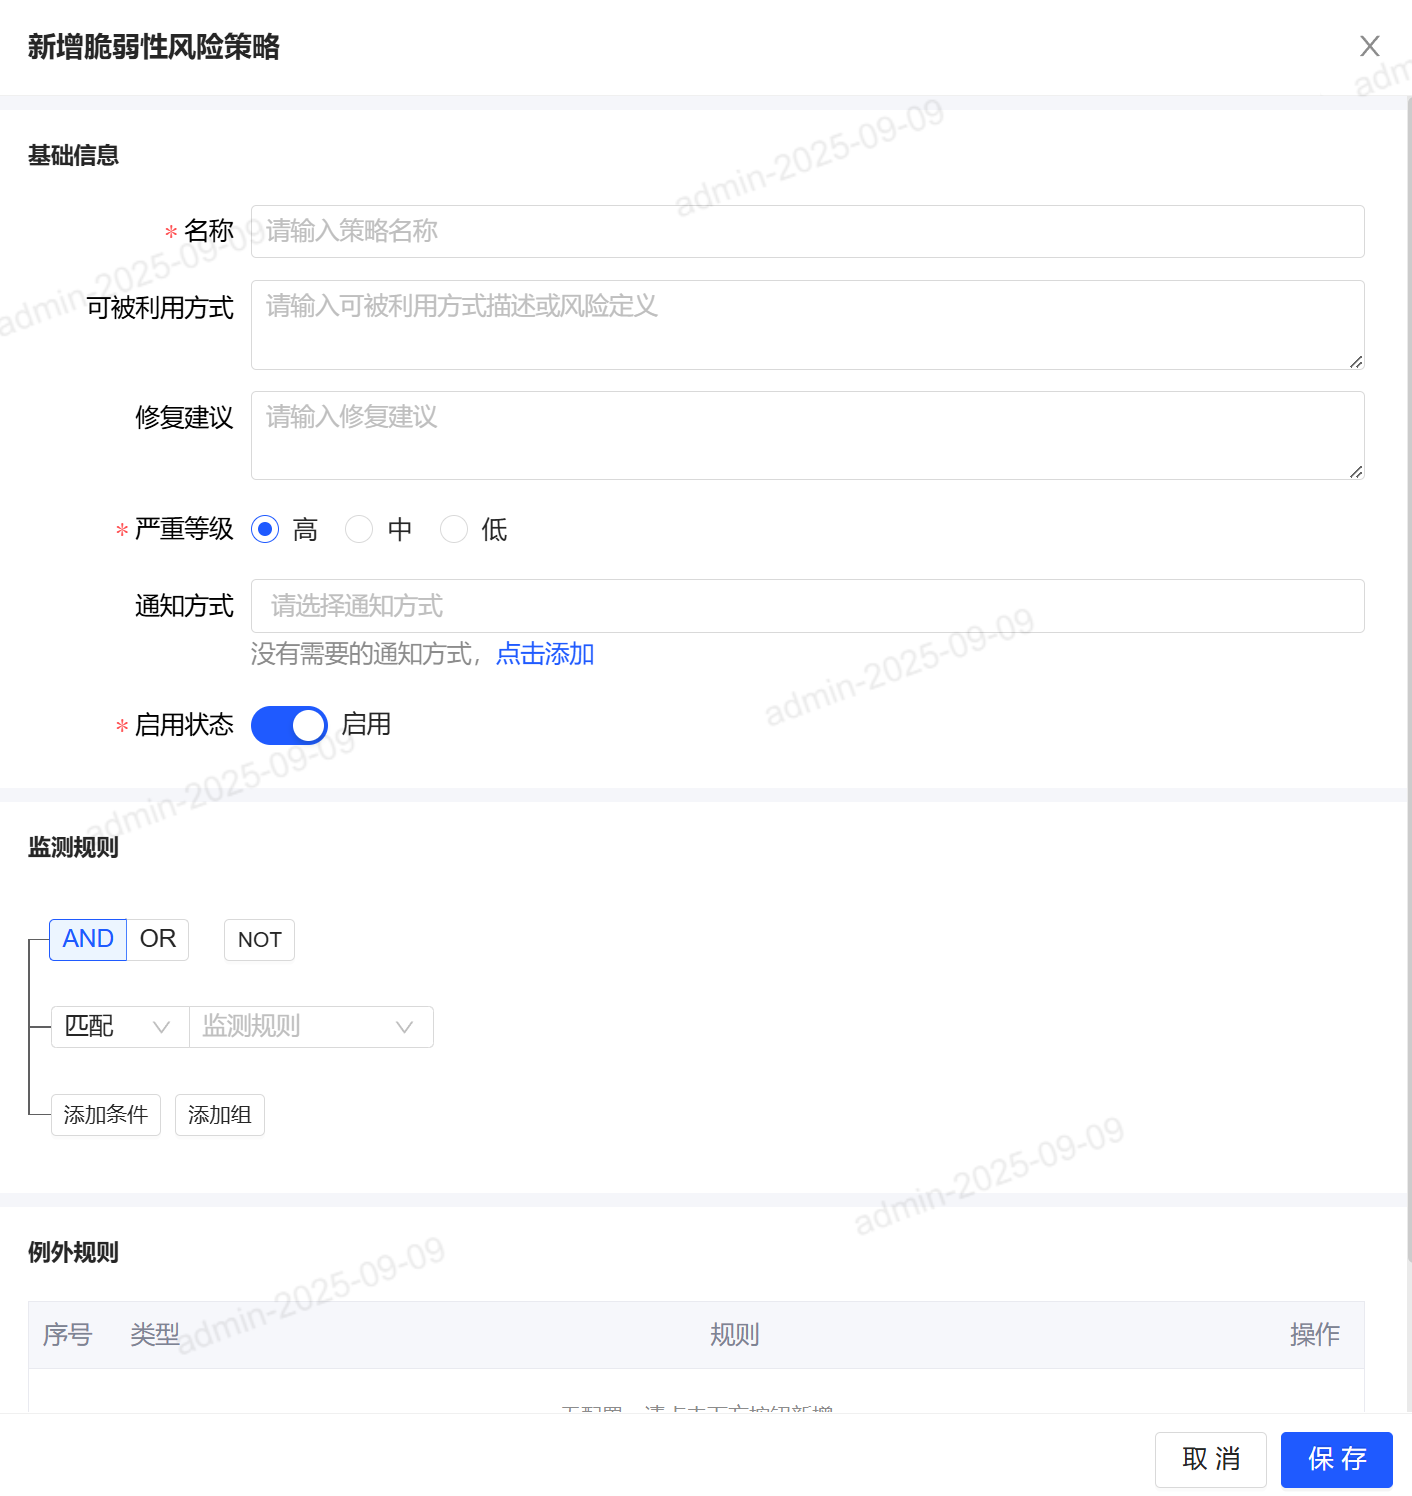The width and height of the screenshot is (1412, 1496).
Task: Select 中 severity level radio
Action: 359,529
